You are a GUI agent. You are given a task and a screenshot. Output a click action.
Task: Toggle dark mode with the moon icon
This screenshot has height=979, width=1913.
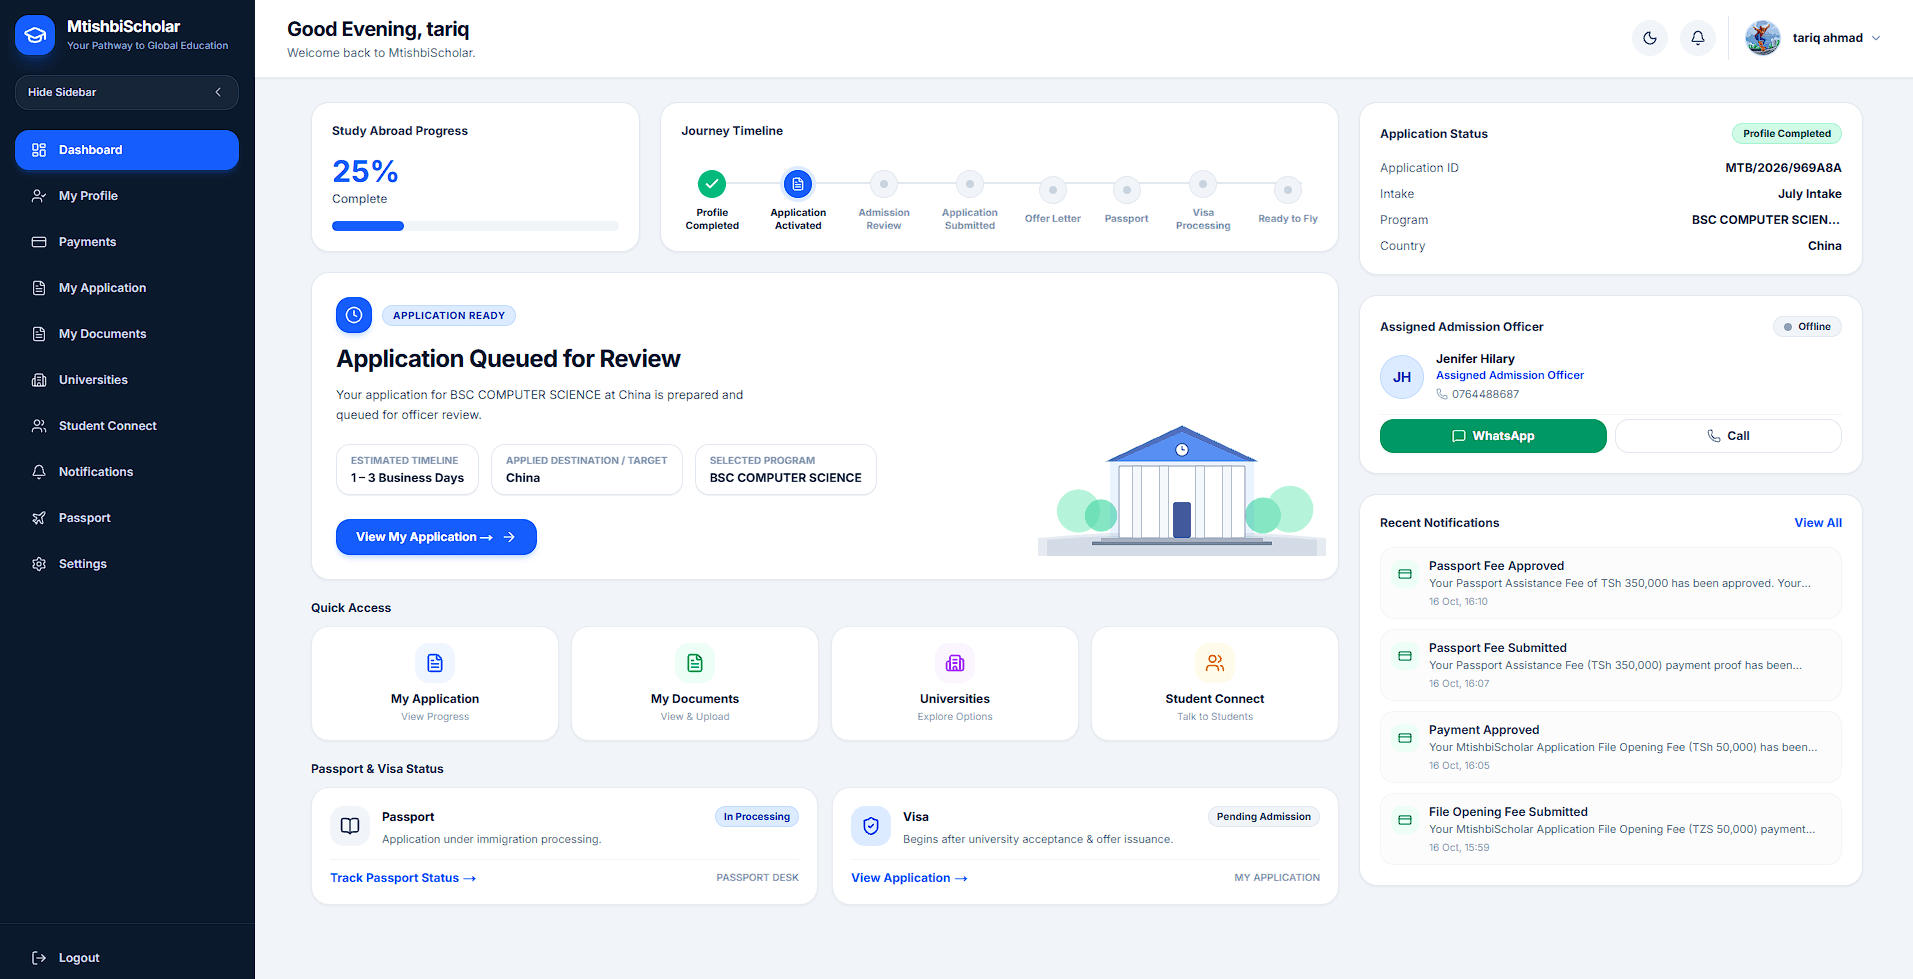[x=1650, y=38]
